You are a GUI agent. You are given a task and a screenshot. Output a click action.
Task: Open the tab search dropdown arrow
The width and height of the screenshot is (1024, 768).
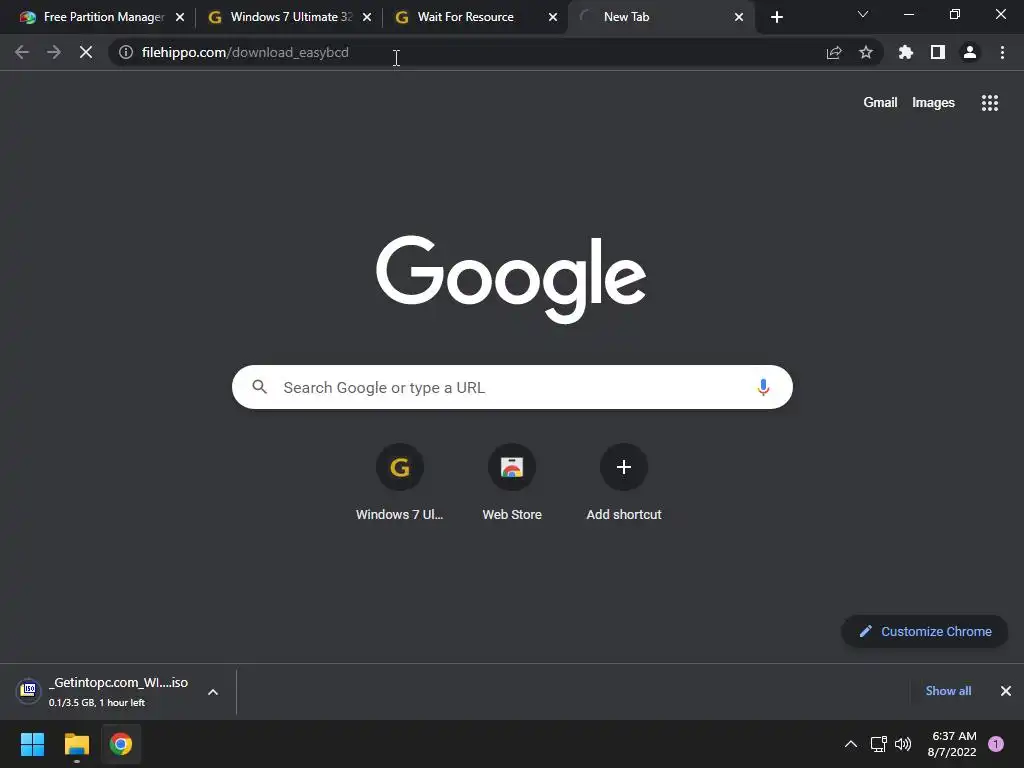863,14
